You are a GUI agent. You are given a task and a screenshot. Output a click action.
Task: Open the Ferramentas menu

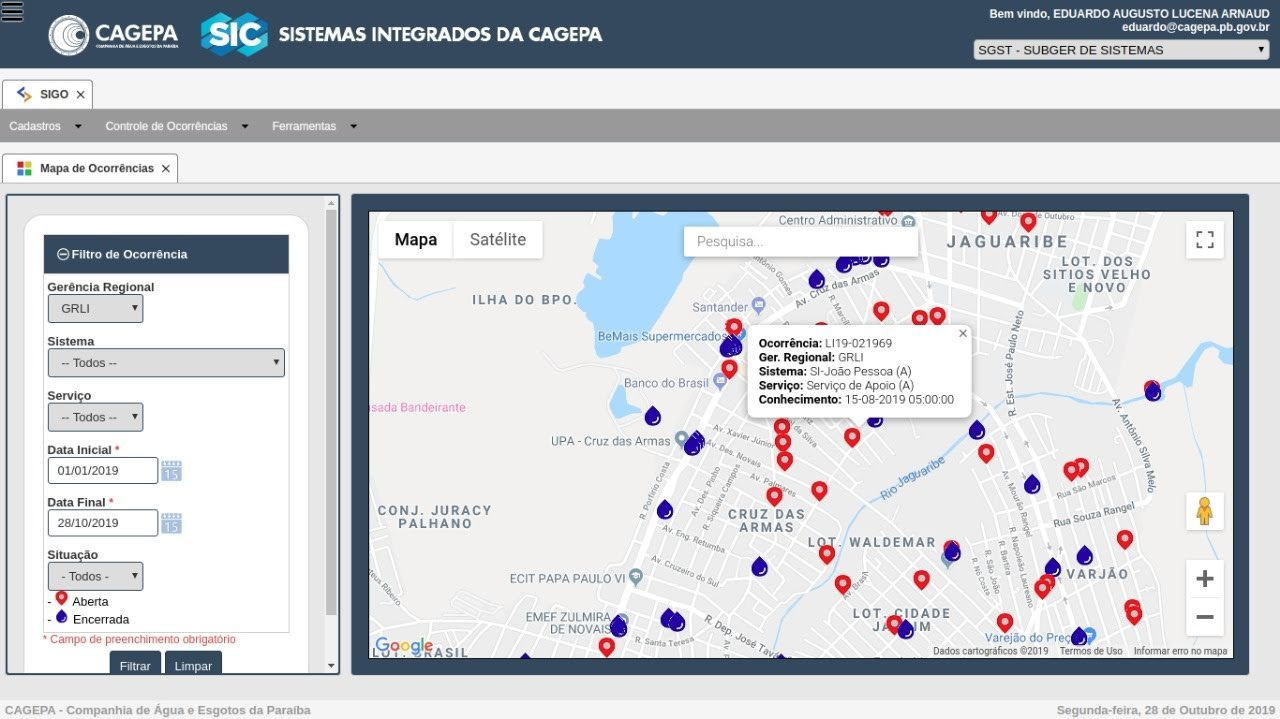point(314,126)
